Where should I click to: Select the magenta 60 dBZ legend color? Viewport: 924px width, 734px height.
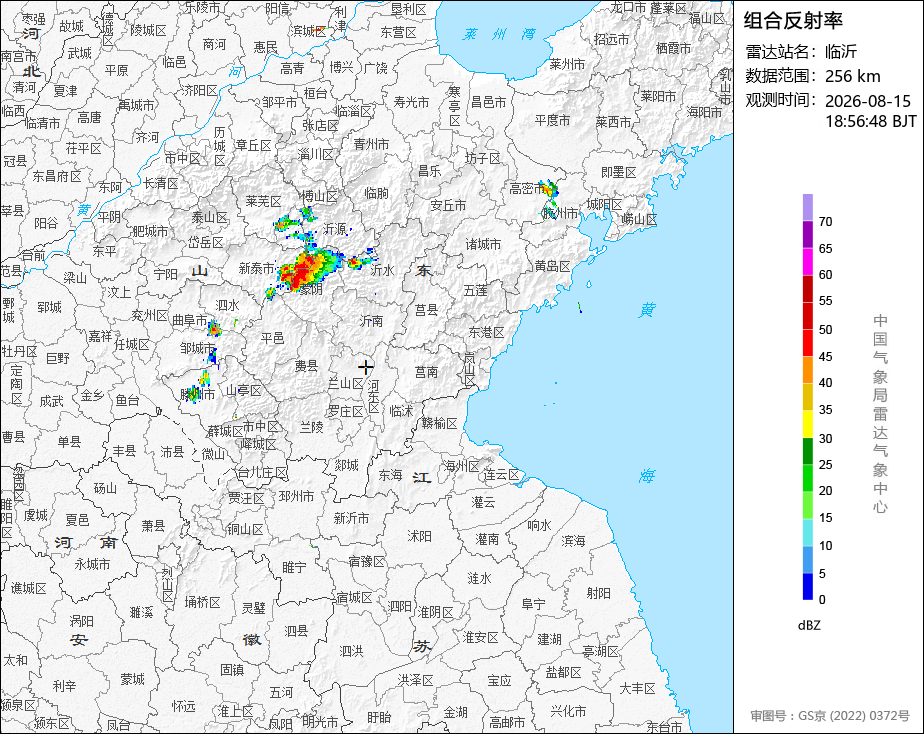(x=807, y=262)
